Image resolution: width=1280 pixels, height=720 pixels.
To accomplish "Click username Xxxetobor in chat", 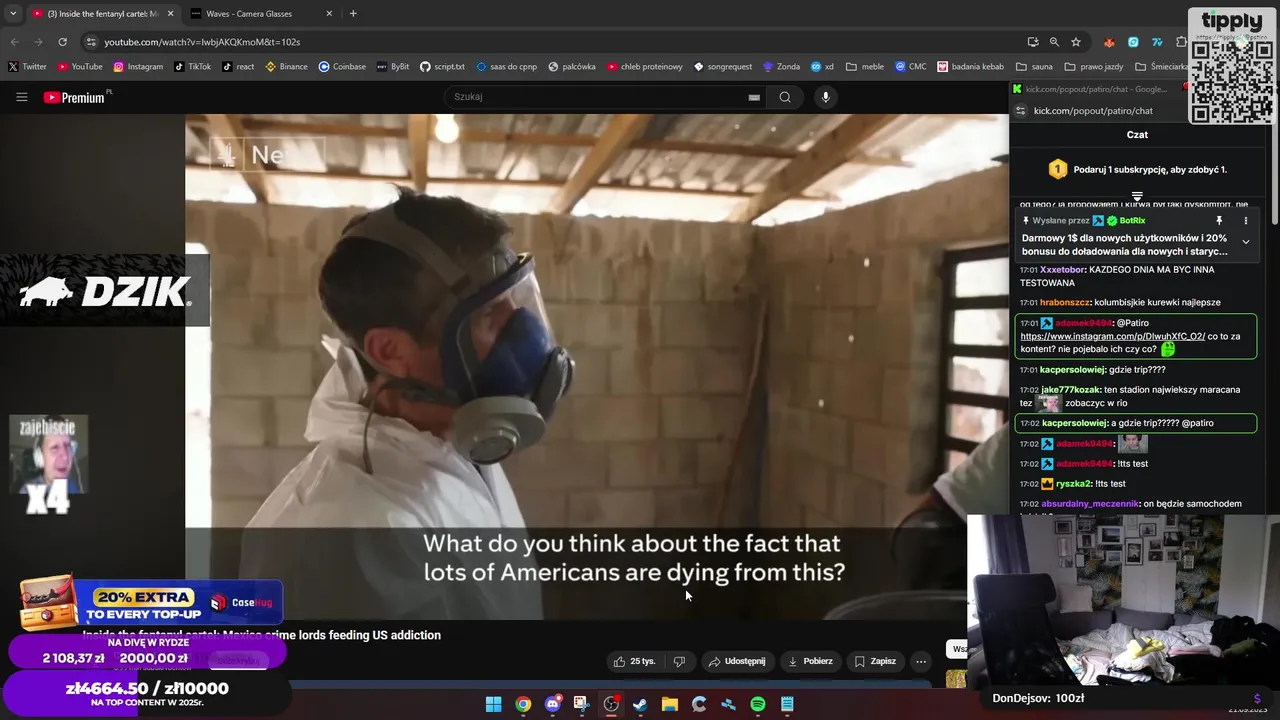I will (1062, 270).
